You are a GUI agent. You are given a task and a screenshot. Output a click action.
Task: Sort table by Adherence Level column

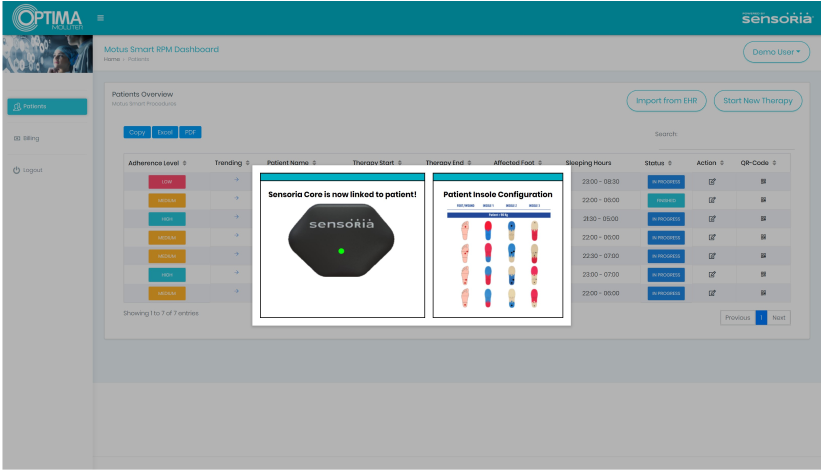pyautogui.click(x=157, y=162)
